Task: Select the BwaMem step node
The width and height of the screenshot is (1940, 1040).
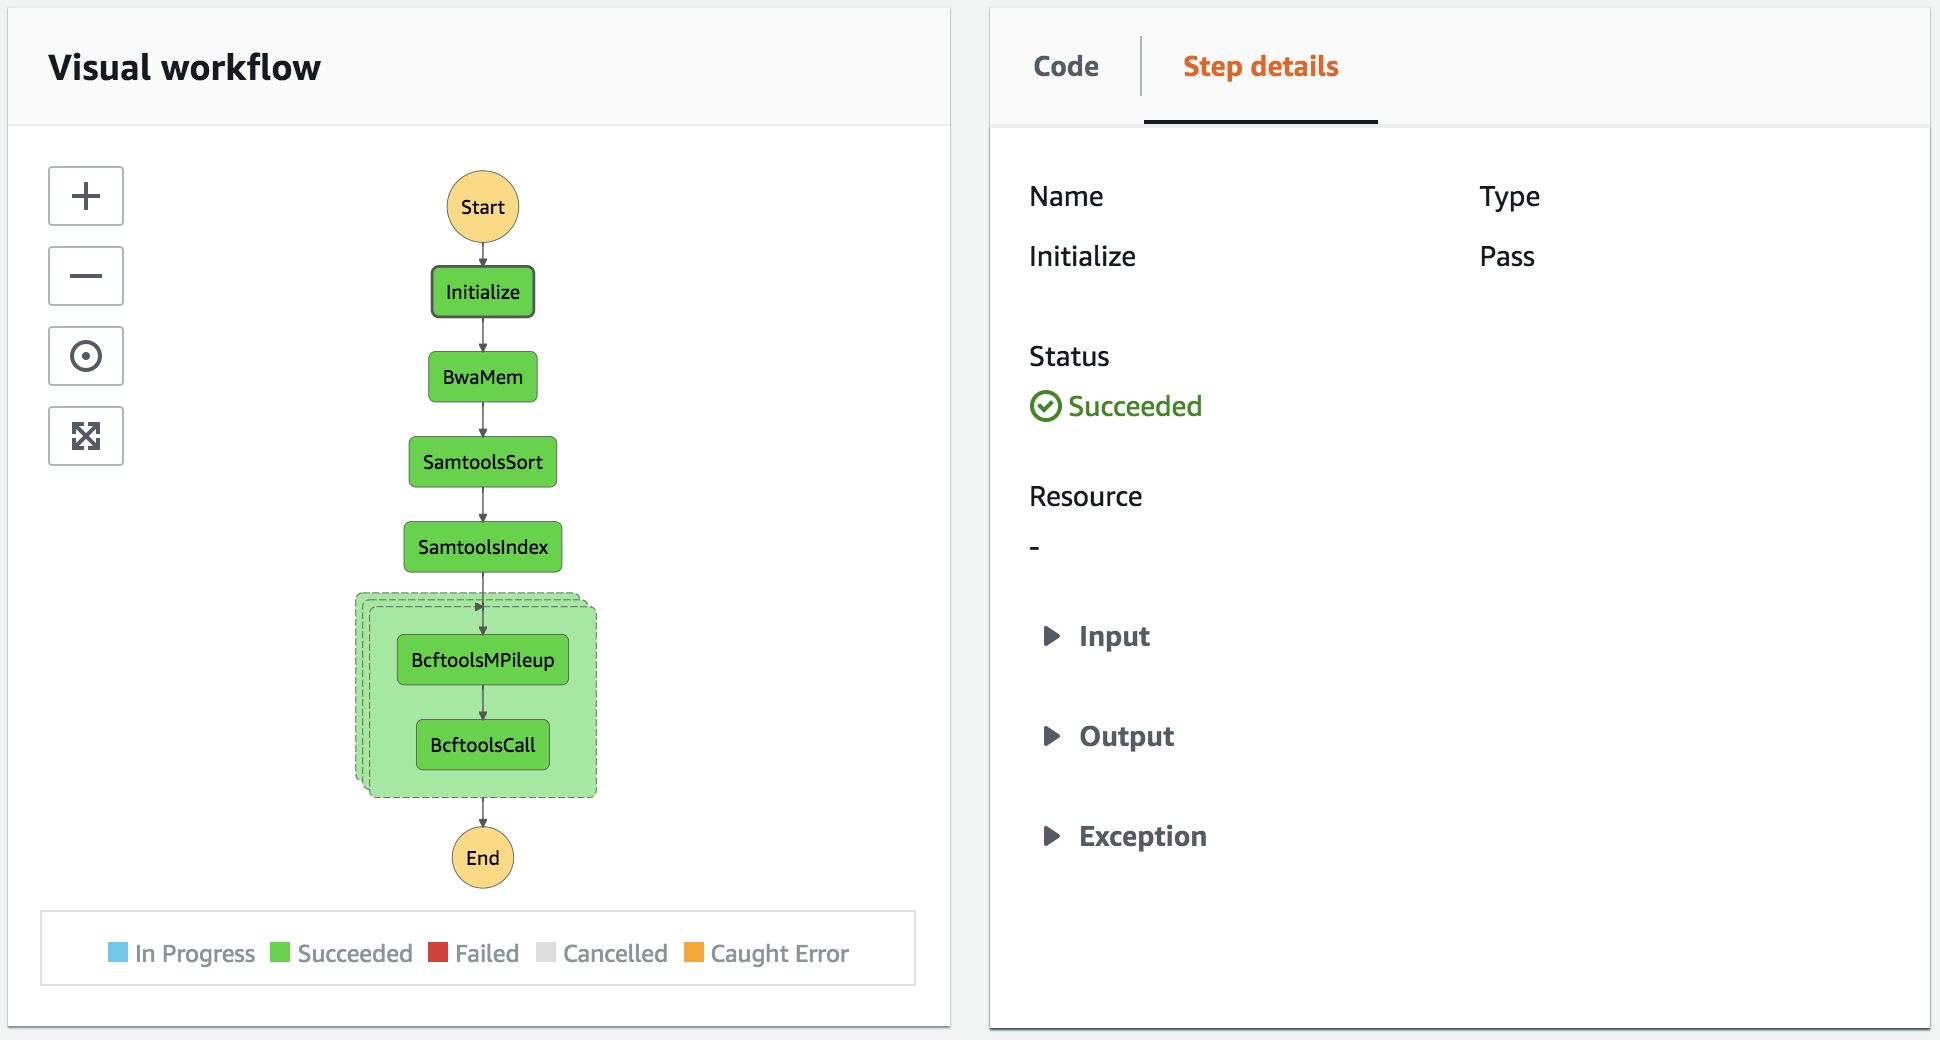Action: coord(483,377)
